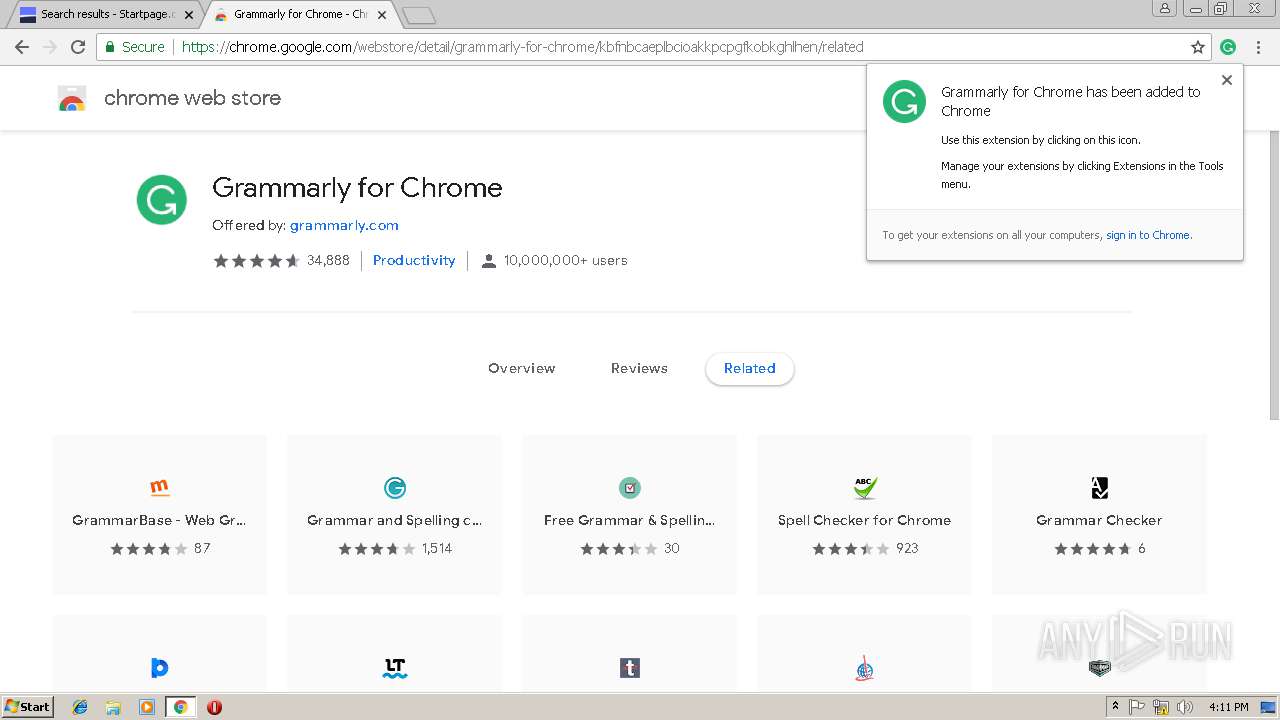1280x720 pixels.
Task: Switch to the Search results - Startpage tab
Action: 107,15
